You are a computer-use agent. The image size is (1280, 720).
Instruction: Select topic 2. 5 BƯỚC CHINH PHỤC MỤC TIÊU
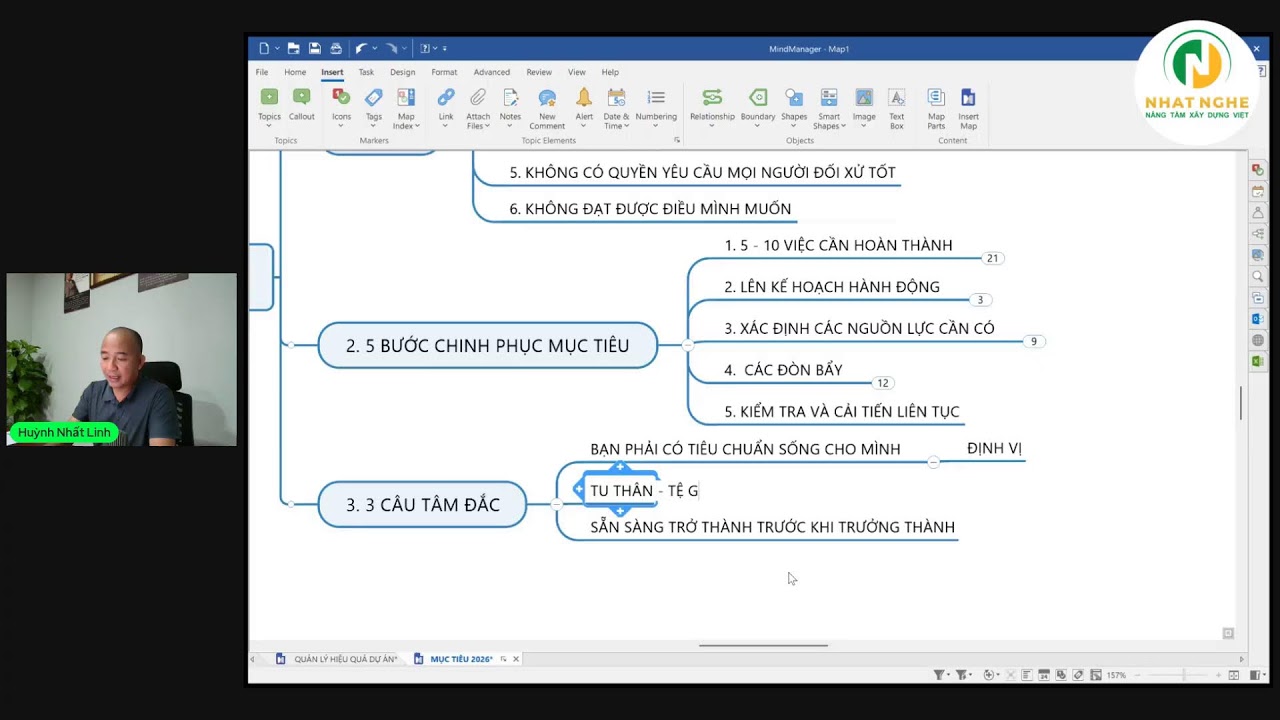click(x=488, y=346)
